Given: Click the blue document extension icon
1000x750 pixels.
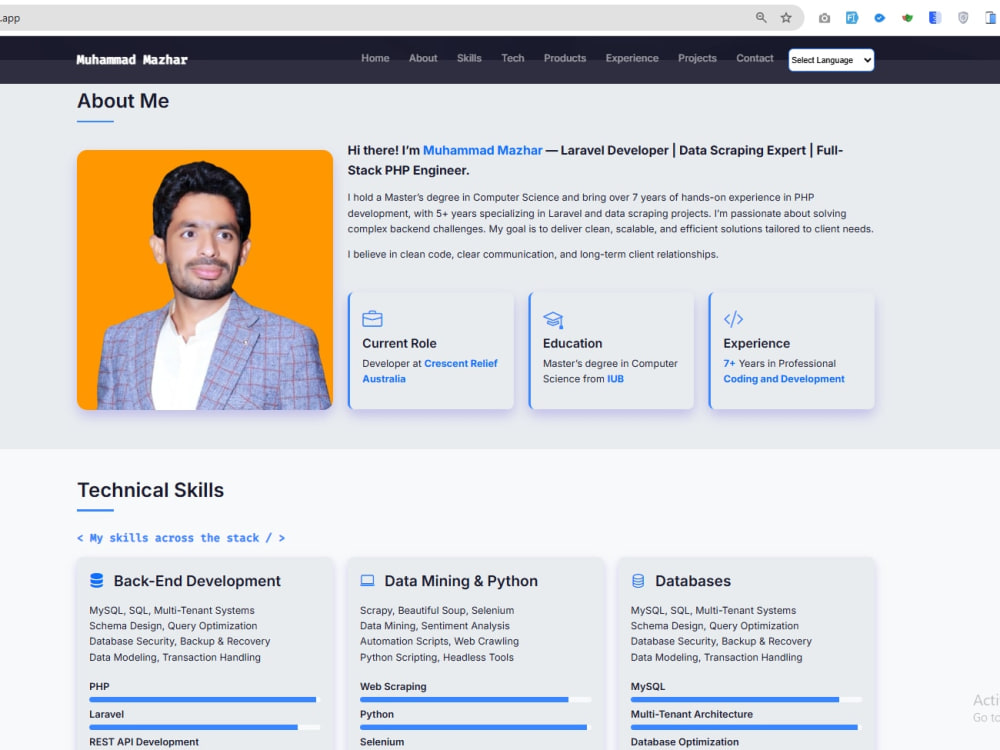Looking at the screenshot, I should tap(935, 18).
